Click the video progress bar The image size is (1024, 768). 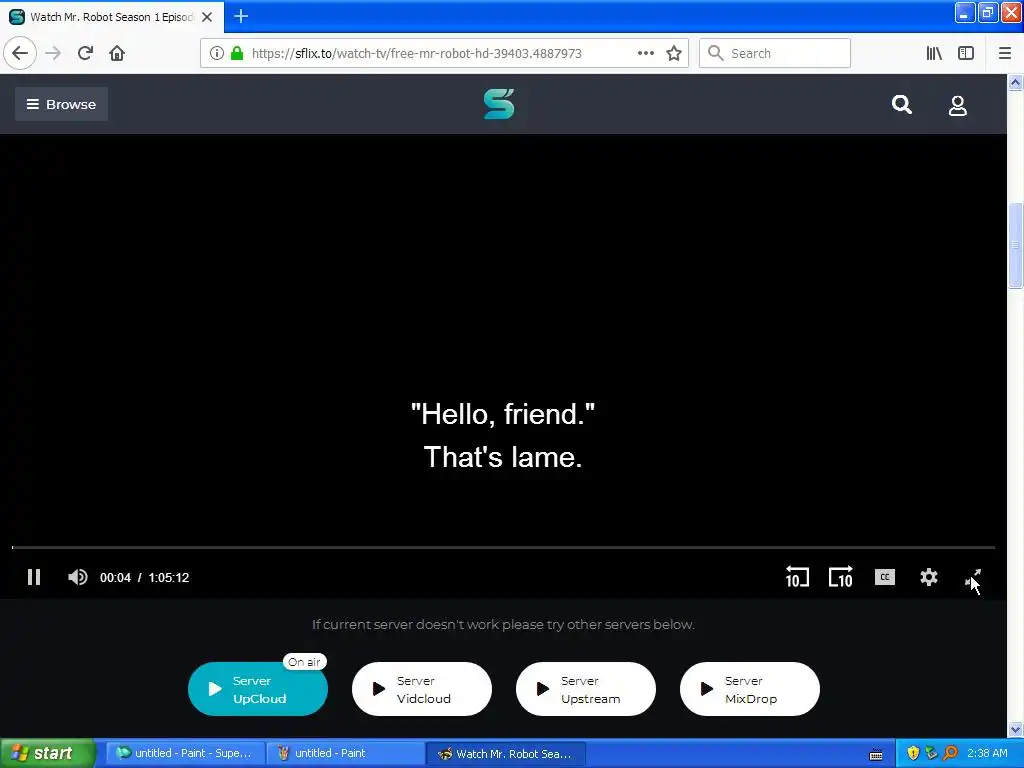point(503,547)
